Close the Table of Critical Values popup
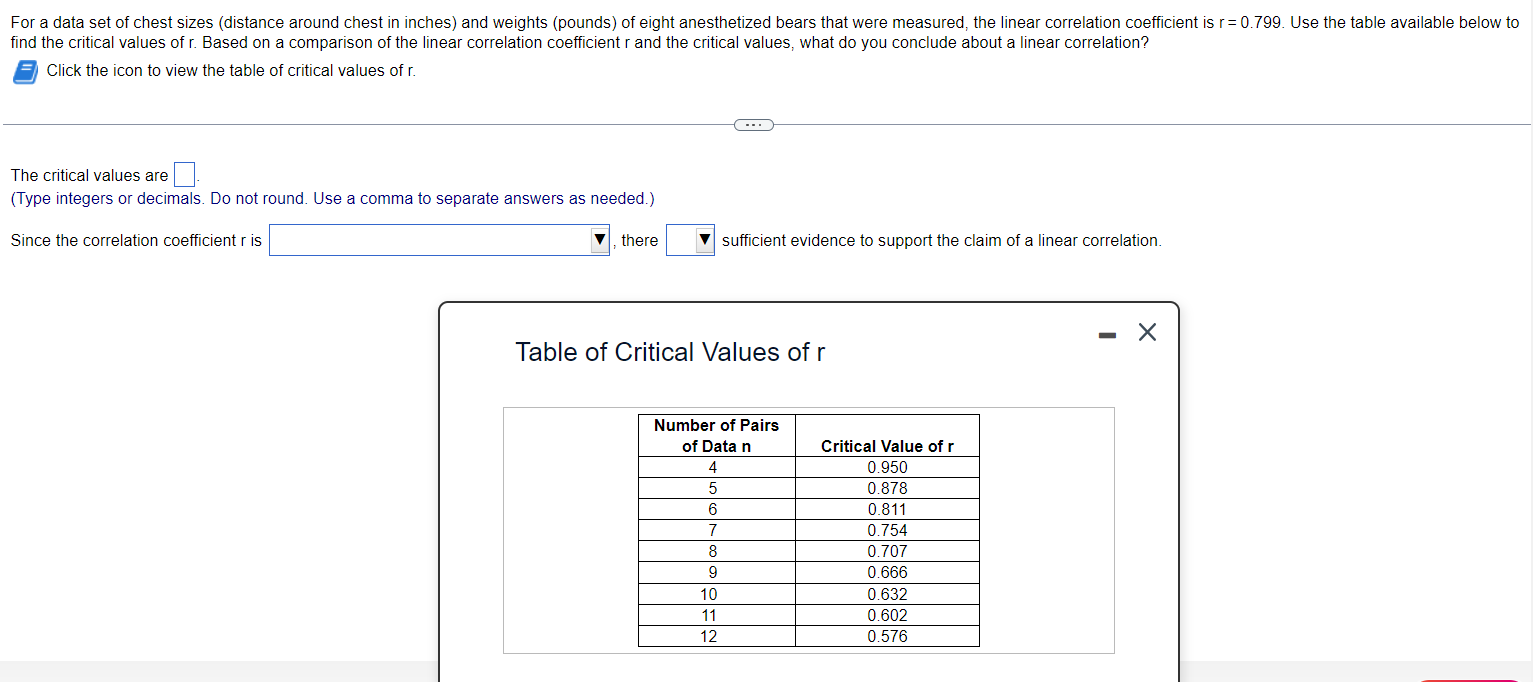Viewport: 1533px width, 682px height. click(1146, 332)
